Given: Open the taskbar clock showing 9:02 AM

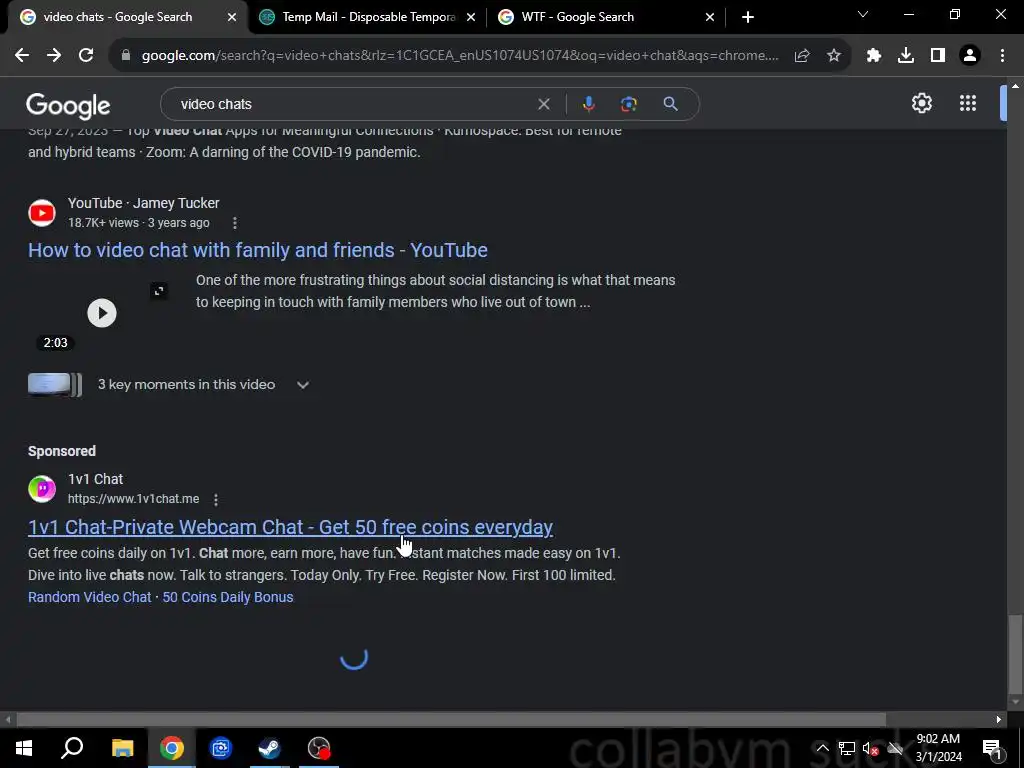Looking at the screenshot, I should point(938,748).
